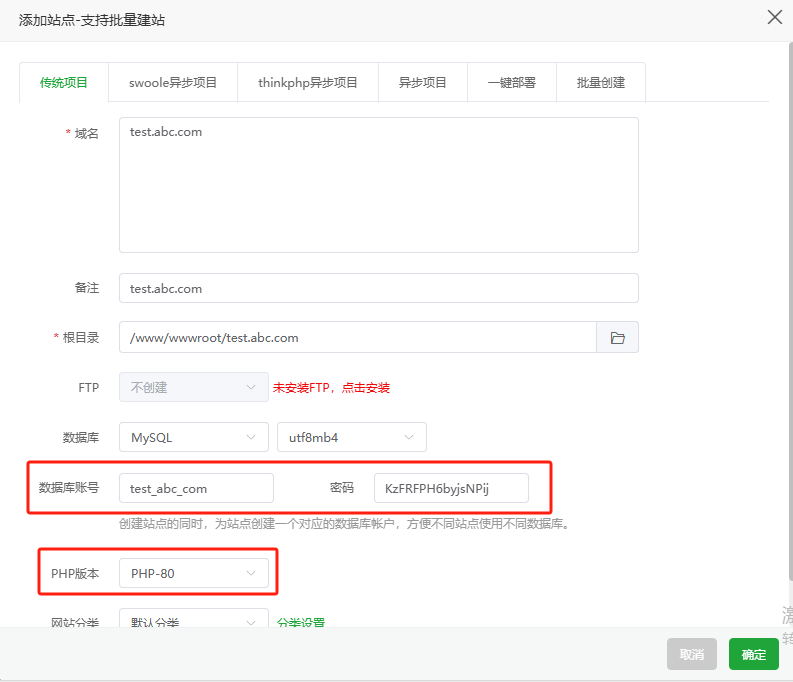Open the MySQL database type dropdown
The width and height of the screenshot is (793, 682).
point(193,437)
